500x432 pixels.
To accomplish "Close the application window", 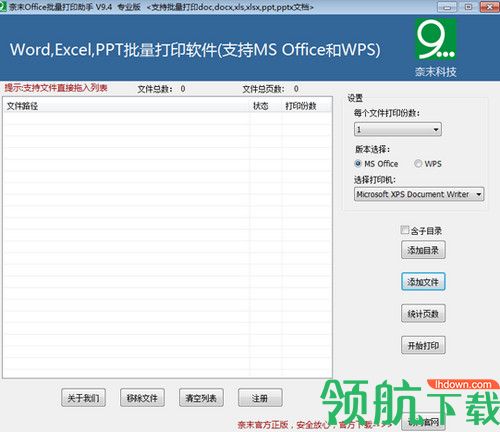I will click(x=490, y=7).
